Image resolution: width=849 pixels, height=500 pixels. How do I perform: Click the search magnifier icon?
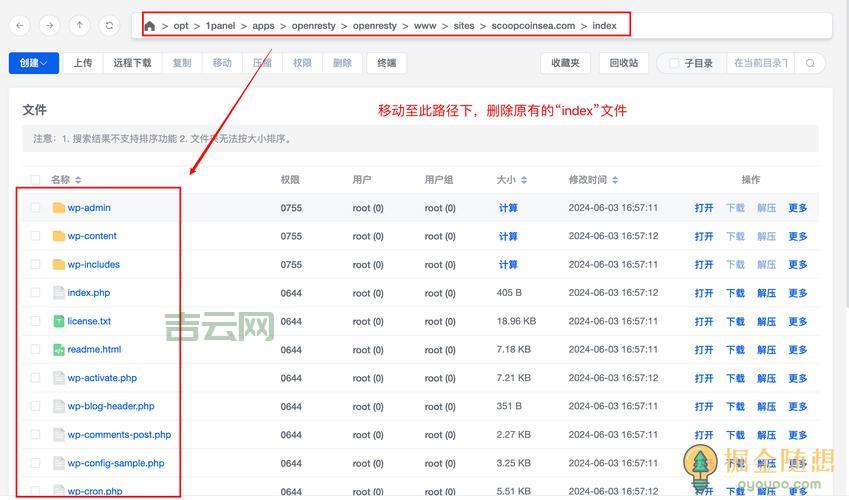810,63
